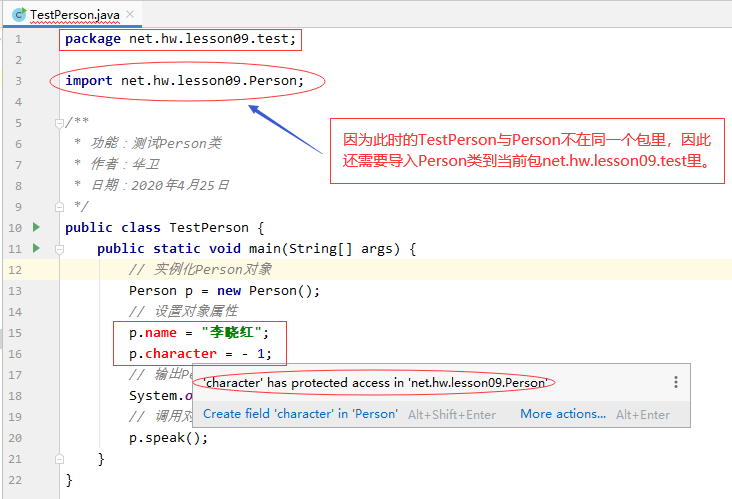Click the Java class icon on tab
732x499 pixels.
[19, 14]
